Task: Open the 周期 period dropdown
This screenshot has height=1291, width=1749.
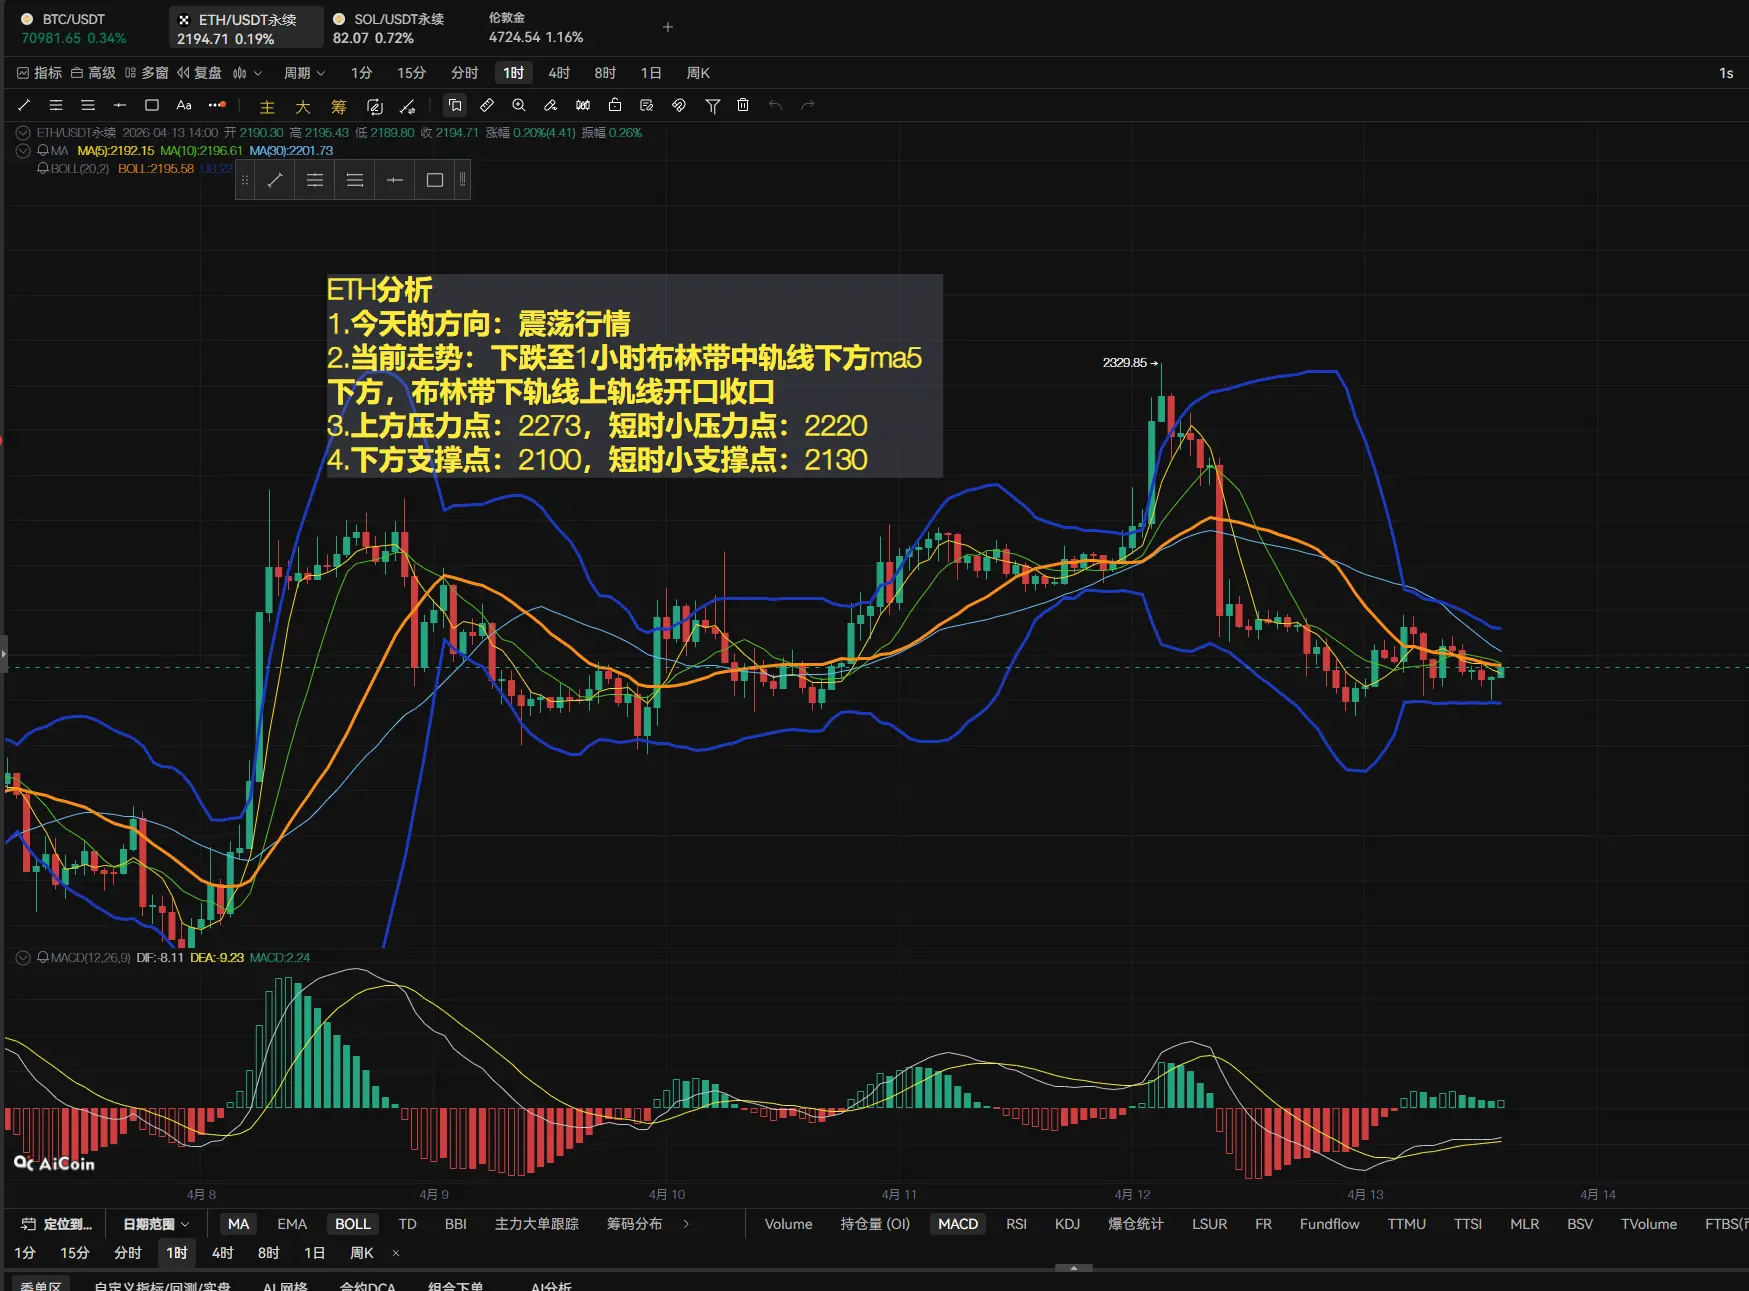Action: [304, 73]
